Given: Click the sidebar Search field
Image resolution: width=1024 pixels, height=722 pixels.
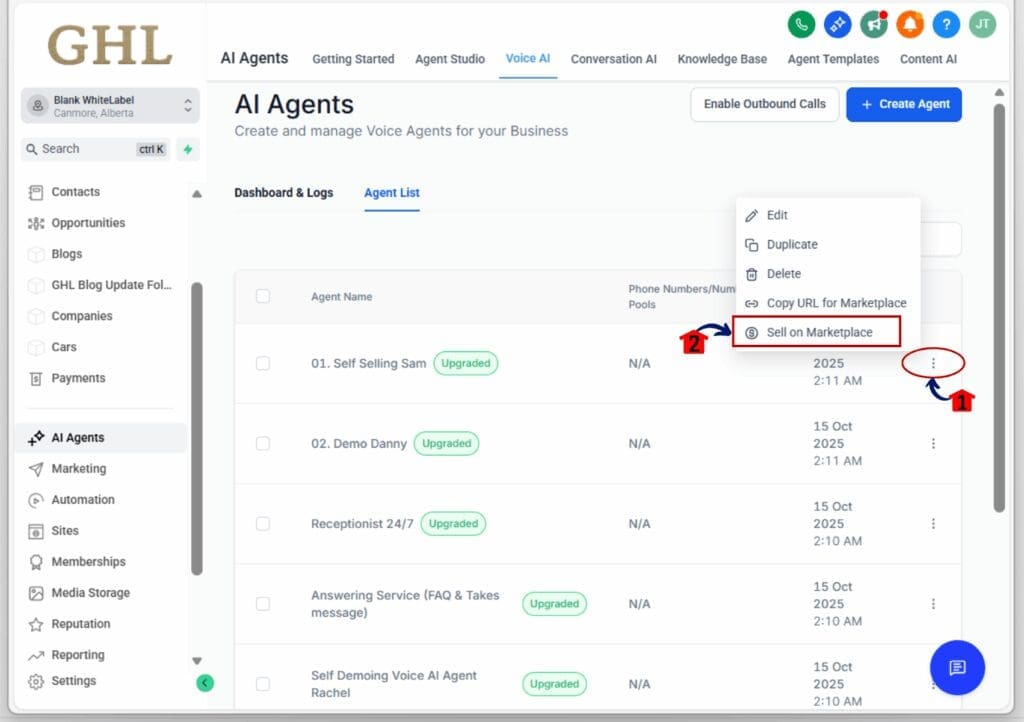Looking at the screenshot, I should click(x=96, y=149).
